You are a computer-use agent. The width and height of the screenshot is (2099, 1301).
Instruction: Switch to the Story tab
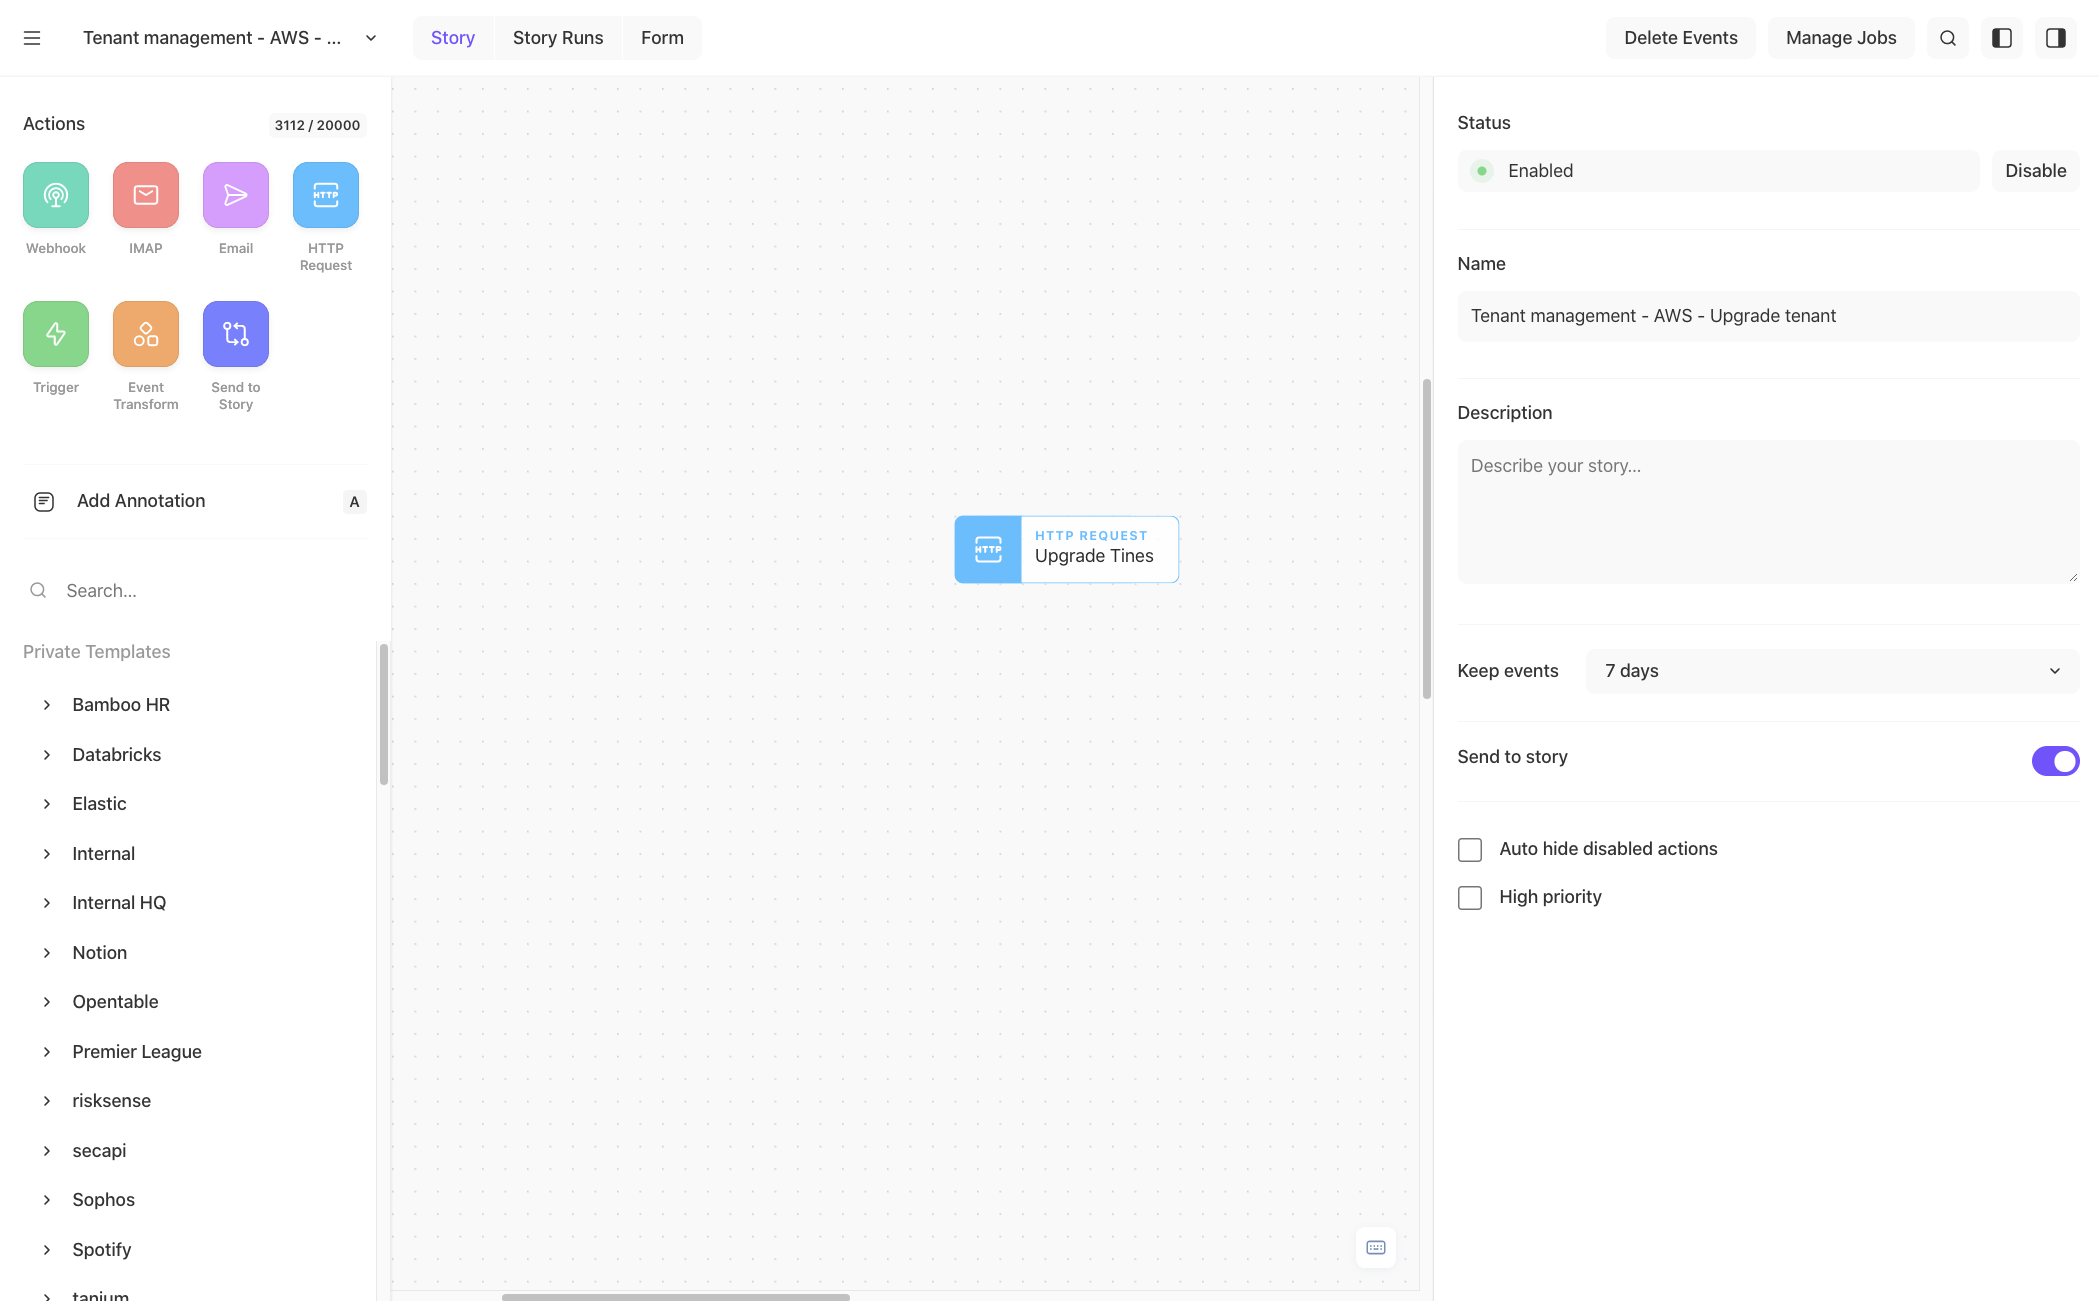click(x=453, y=38)
